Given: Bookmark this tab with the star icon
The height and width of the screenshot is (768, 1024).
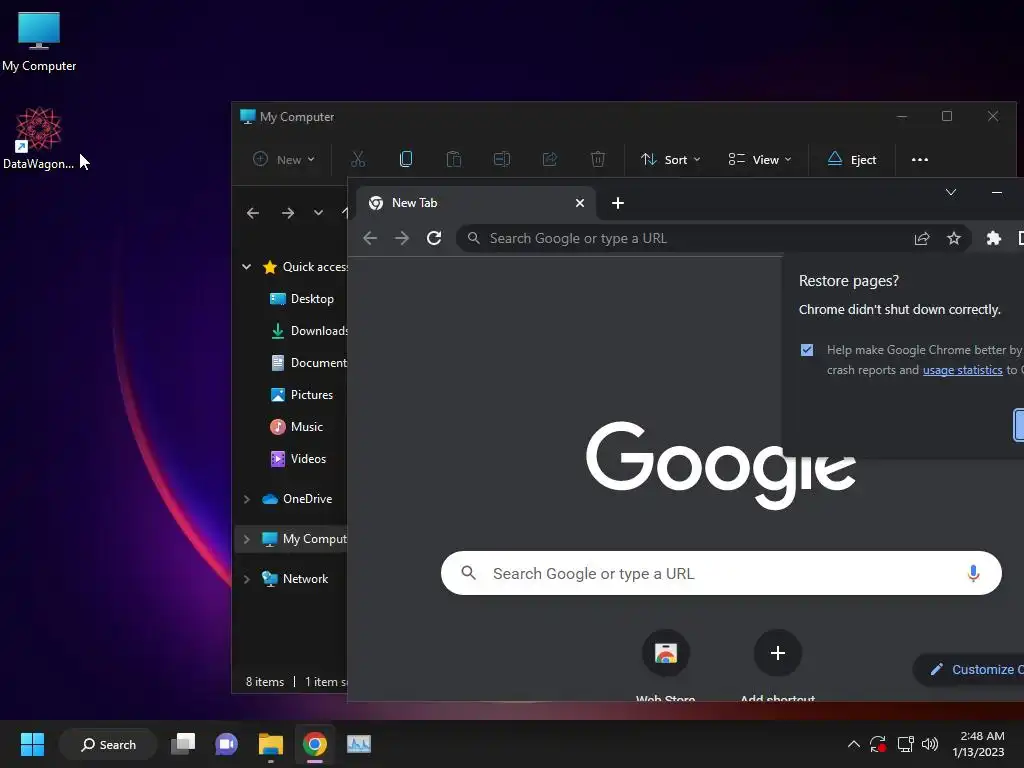Looking at the screenshot, I should coord(954,238).
